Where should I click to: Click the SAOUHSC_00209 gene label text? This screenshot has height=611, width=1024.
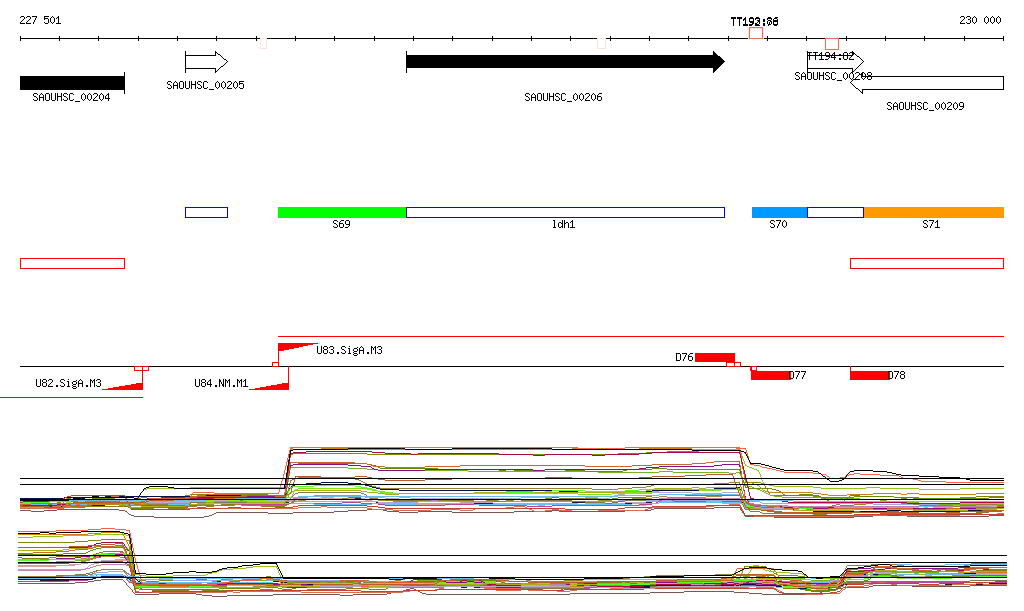click(x=925, y=106)
